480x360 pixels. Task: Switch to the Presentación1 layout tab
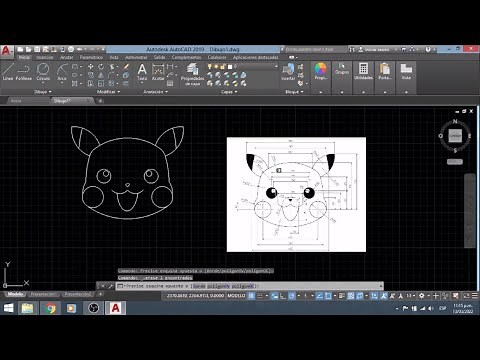(43, 294)
